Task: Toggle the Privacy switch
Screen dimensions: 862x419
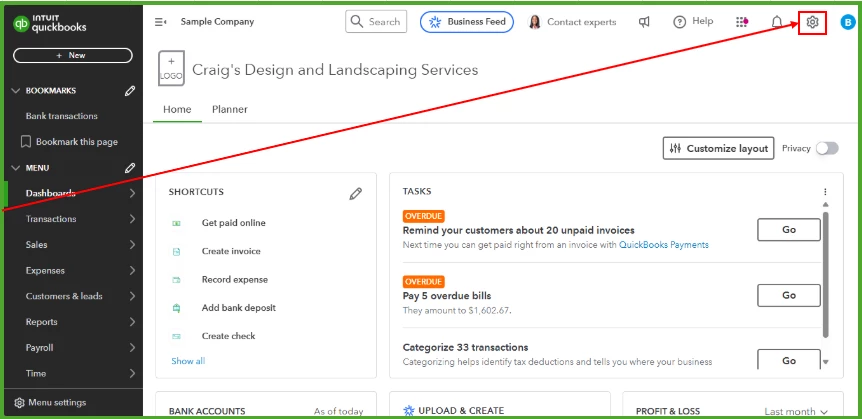Action: pyautogui.click(x=827, y=148)
